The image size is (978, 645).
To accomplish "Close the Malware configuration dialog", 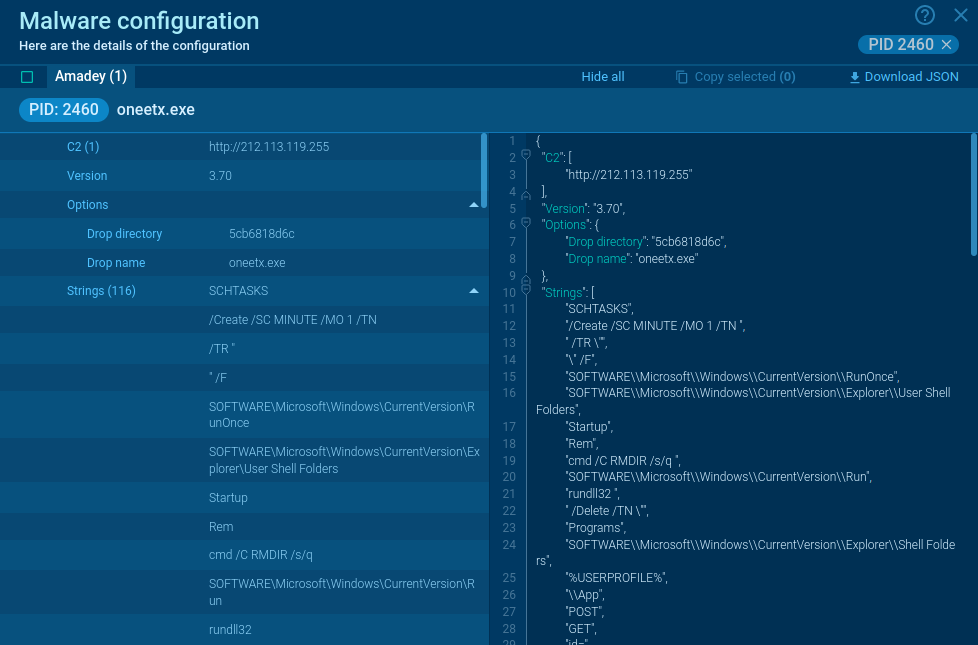I will tap(960, 15).
